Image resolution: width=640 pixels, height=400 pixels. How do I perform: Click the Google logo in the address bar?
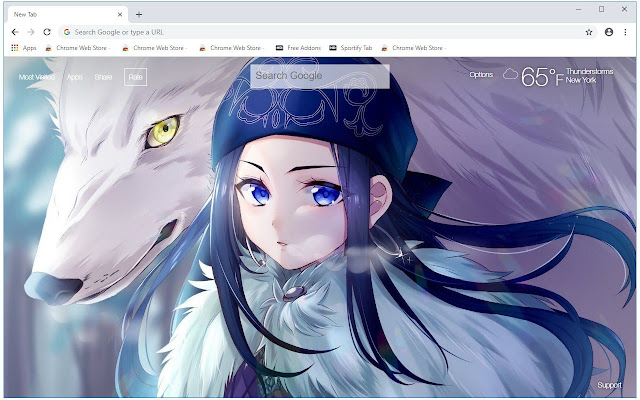[67, 32]
